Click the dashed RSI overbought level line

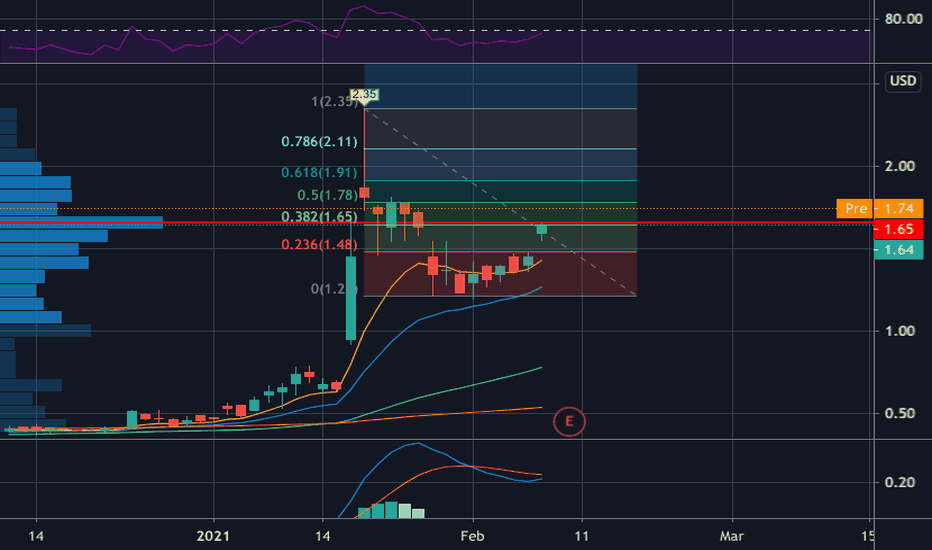tap(436, 30)
